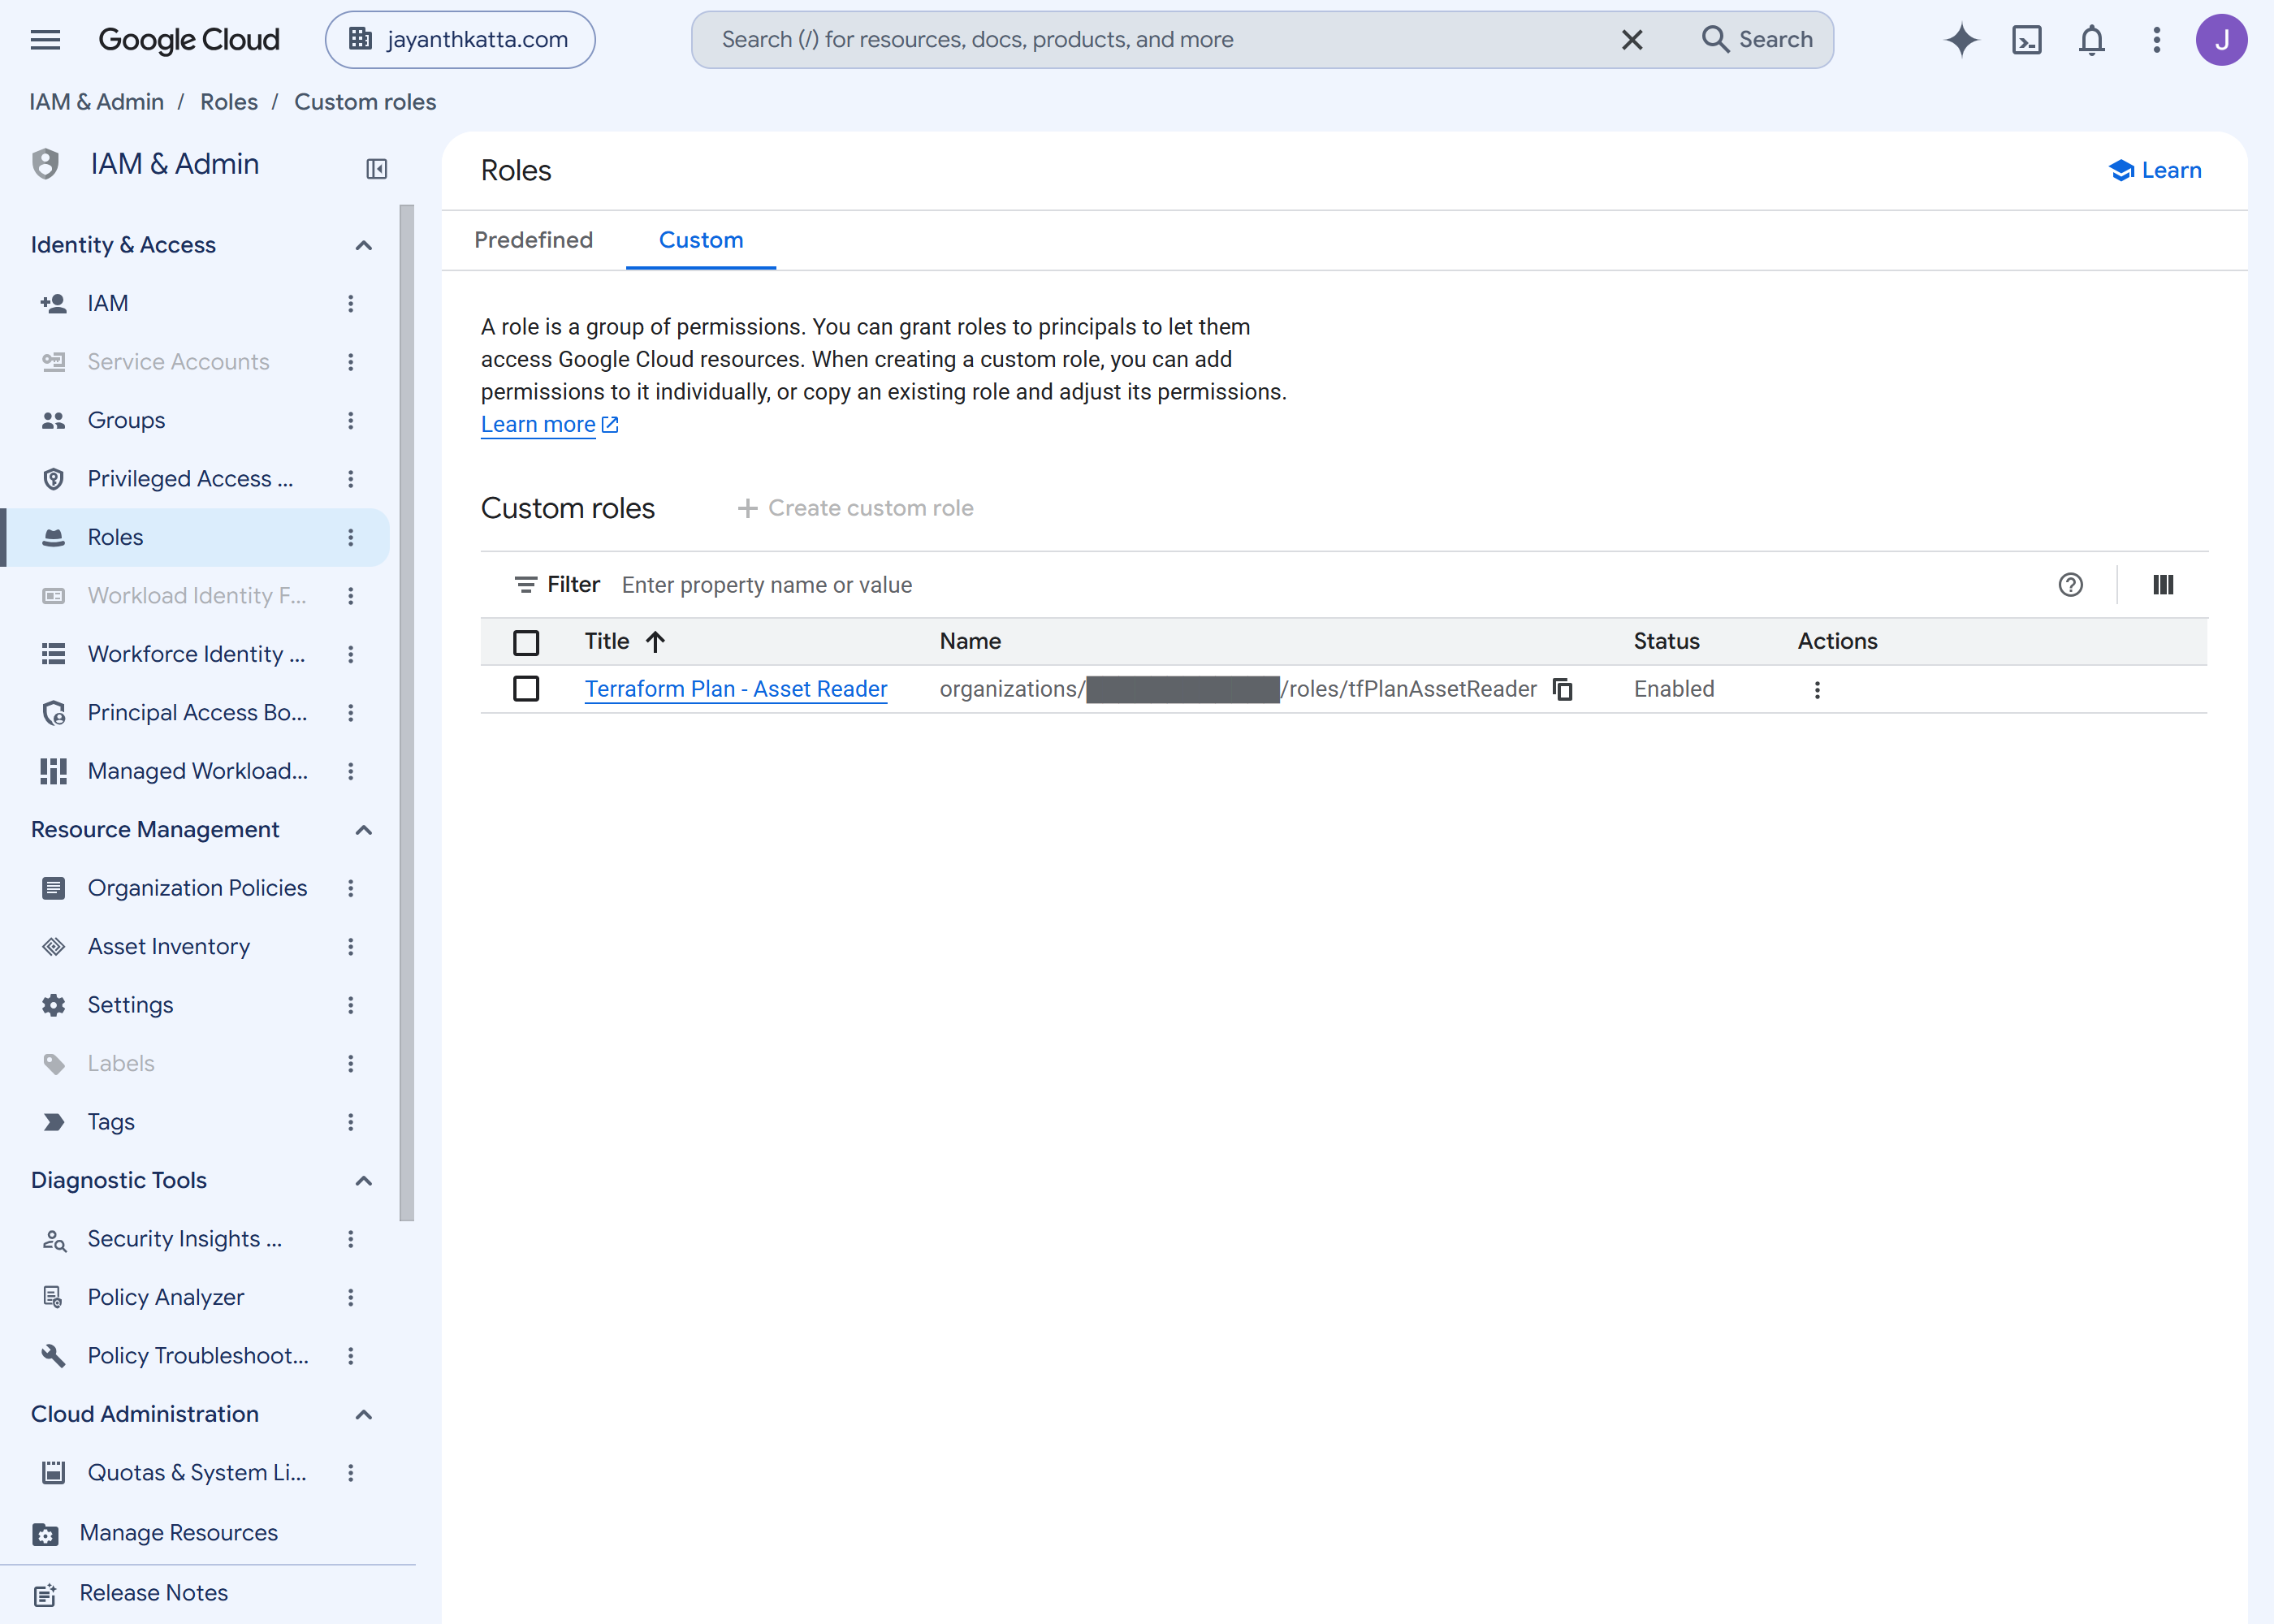The width and height of the screenshot is (2274, 1624).
Task: Open the account avatar J
Action: [2221, 40]
